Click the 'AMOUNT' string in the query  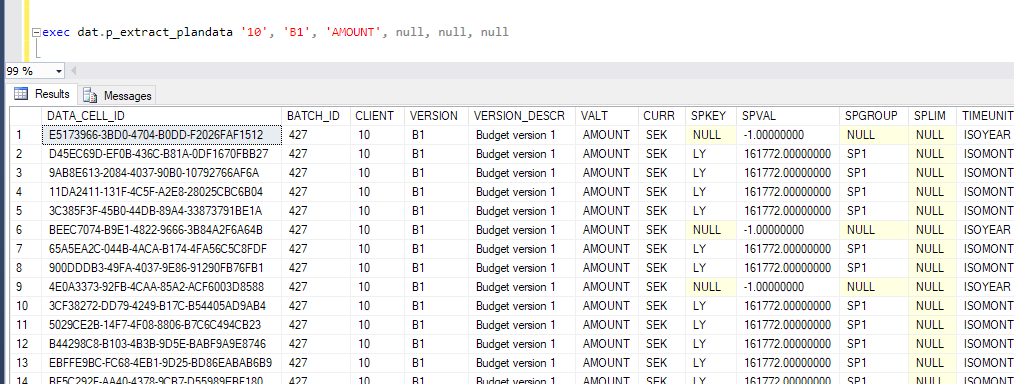354,32
